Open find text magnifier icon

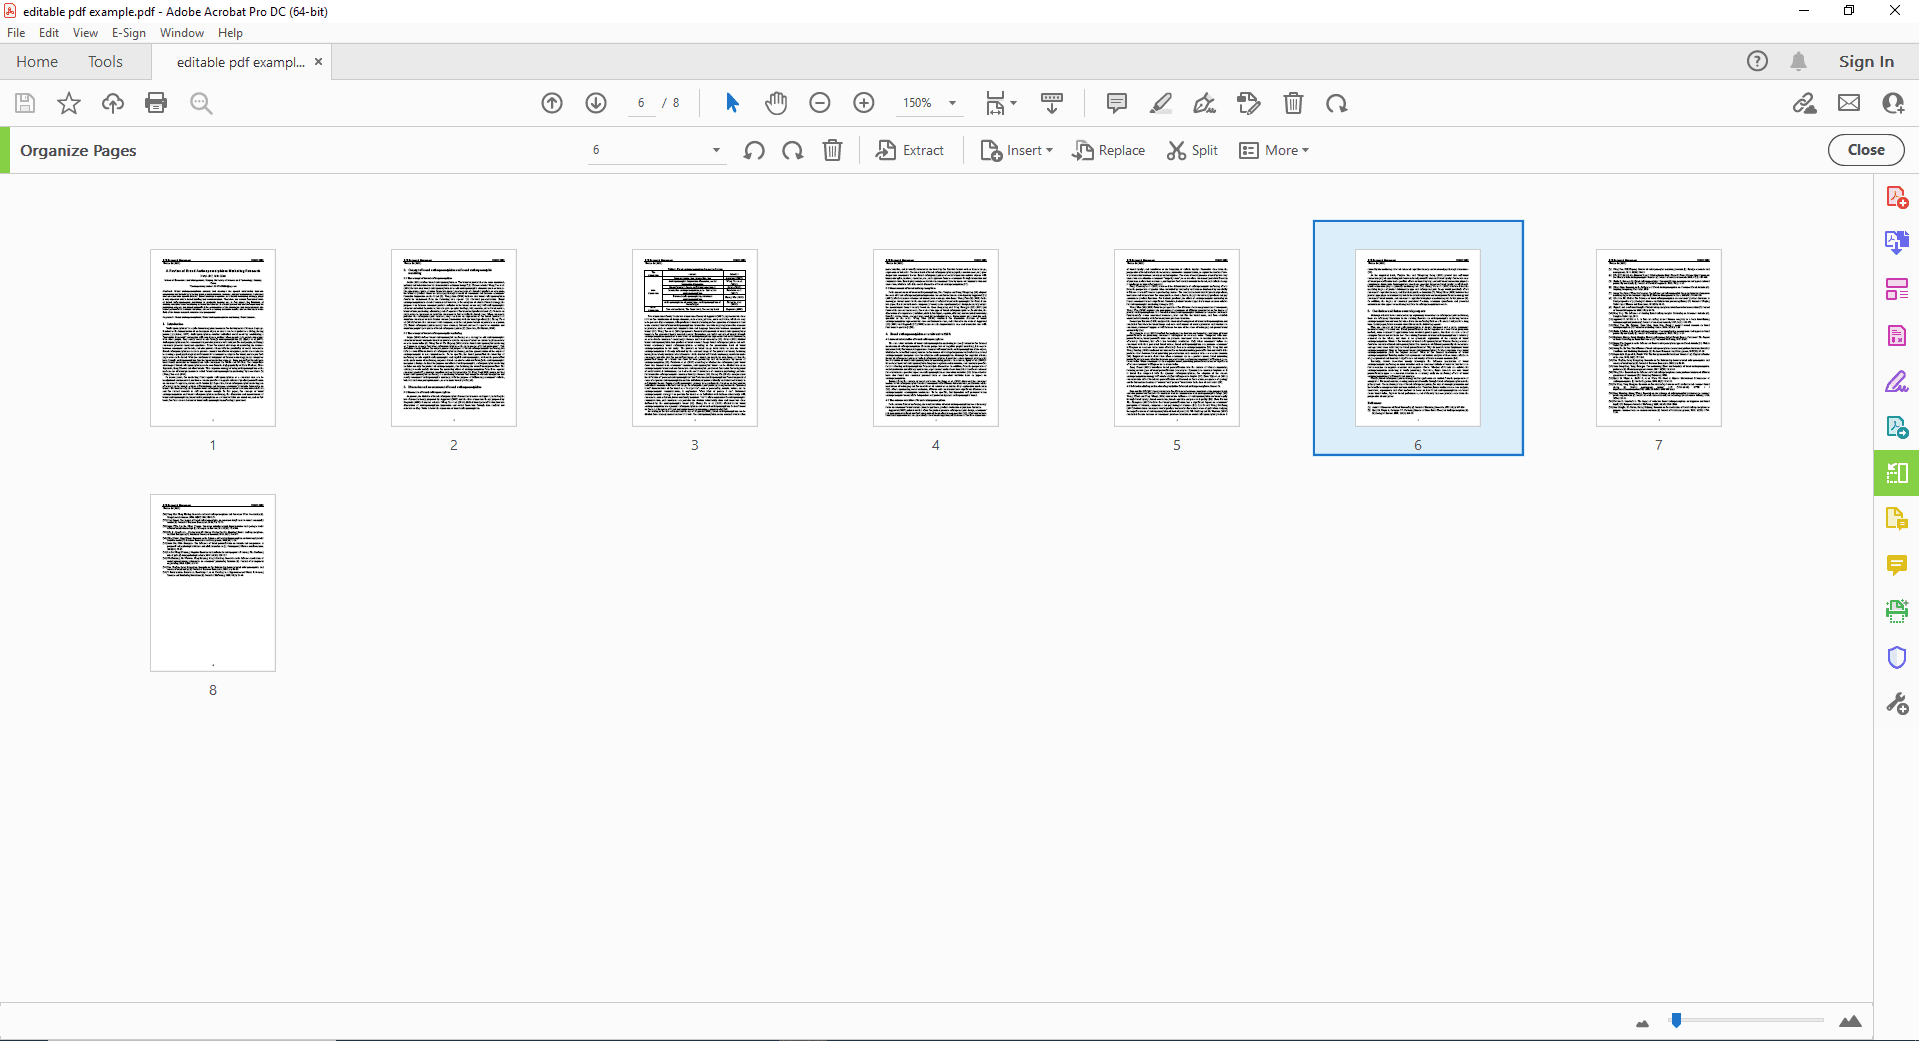point(201,103)
